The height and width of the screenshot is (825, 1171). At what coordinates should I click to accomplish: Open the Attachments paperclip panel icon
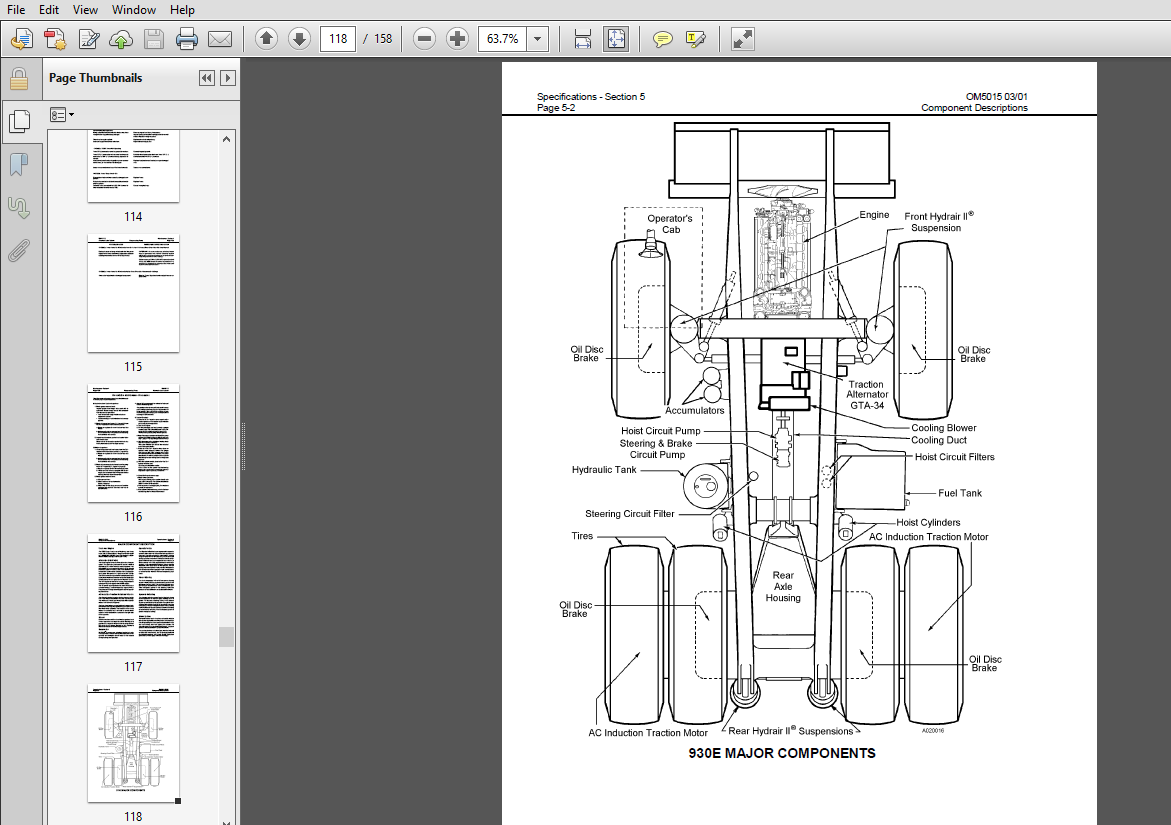pos(19,251)
